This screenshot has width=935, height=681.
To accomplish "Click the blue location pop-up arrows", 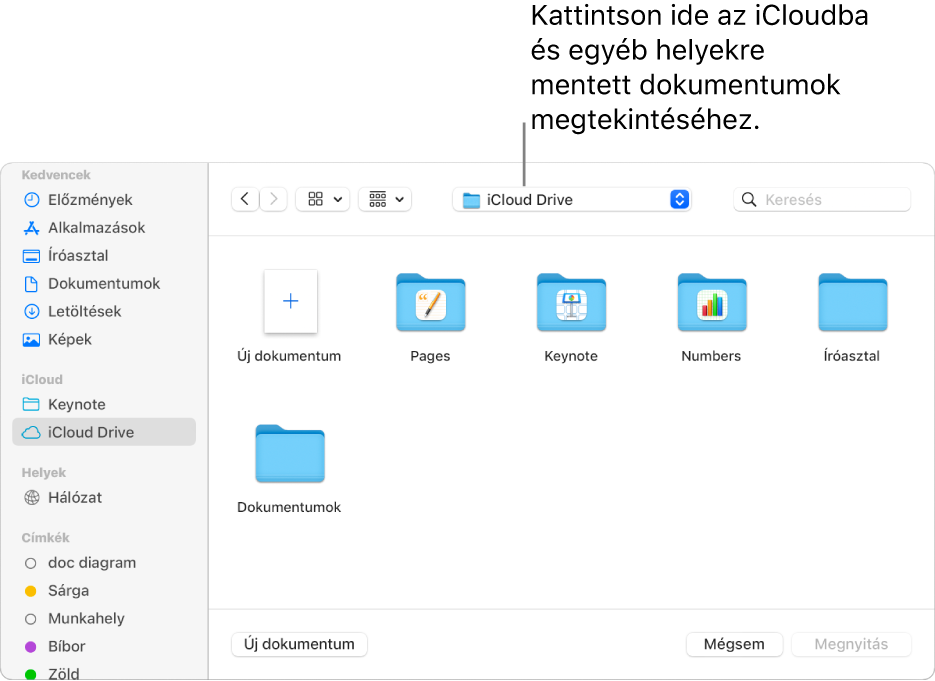I will (679, 200).
